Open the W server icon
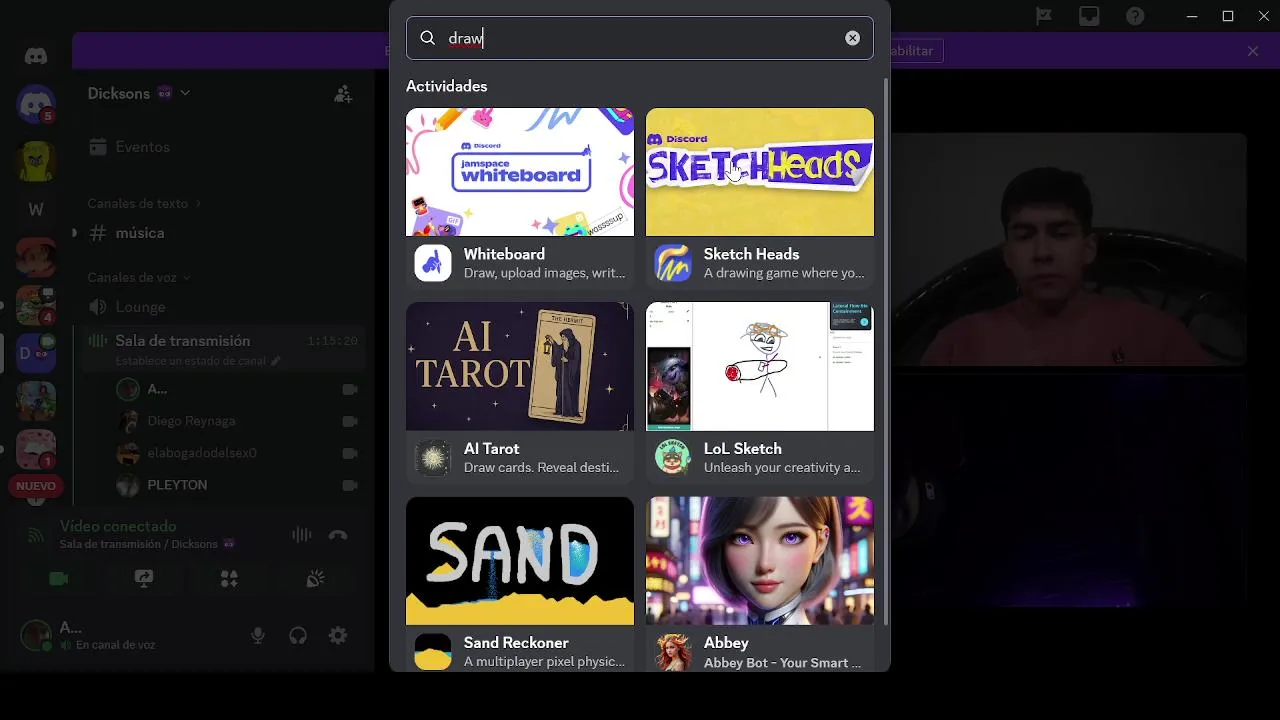 pos(36,209)
